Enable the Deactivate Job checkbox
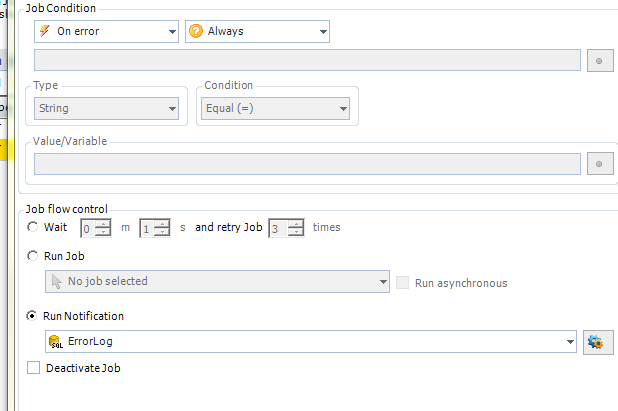The image size is (618, 411). point(34,368)
